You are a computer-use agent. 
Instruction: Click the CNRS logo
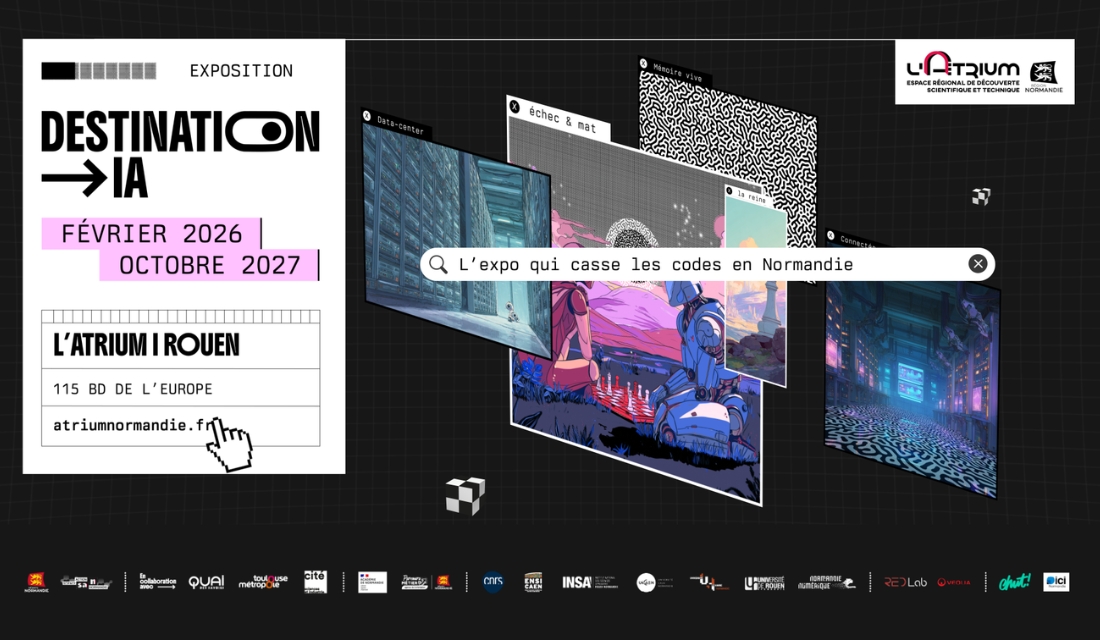coord(492,582)
